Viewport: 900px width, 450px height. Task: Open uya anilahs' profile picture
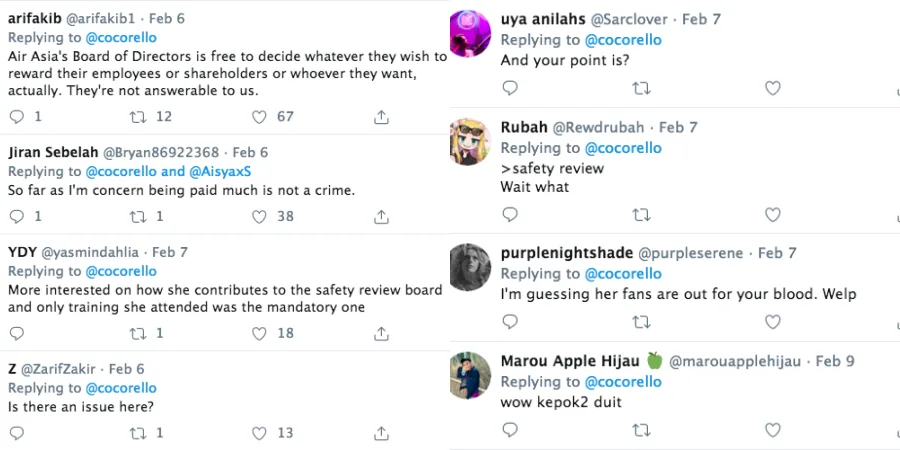(x=469, y=33)
